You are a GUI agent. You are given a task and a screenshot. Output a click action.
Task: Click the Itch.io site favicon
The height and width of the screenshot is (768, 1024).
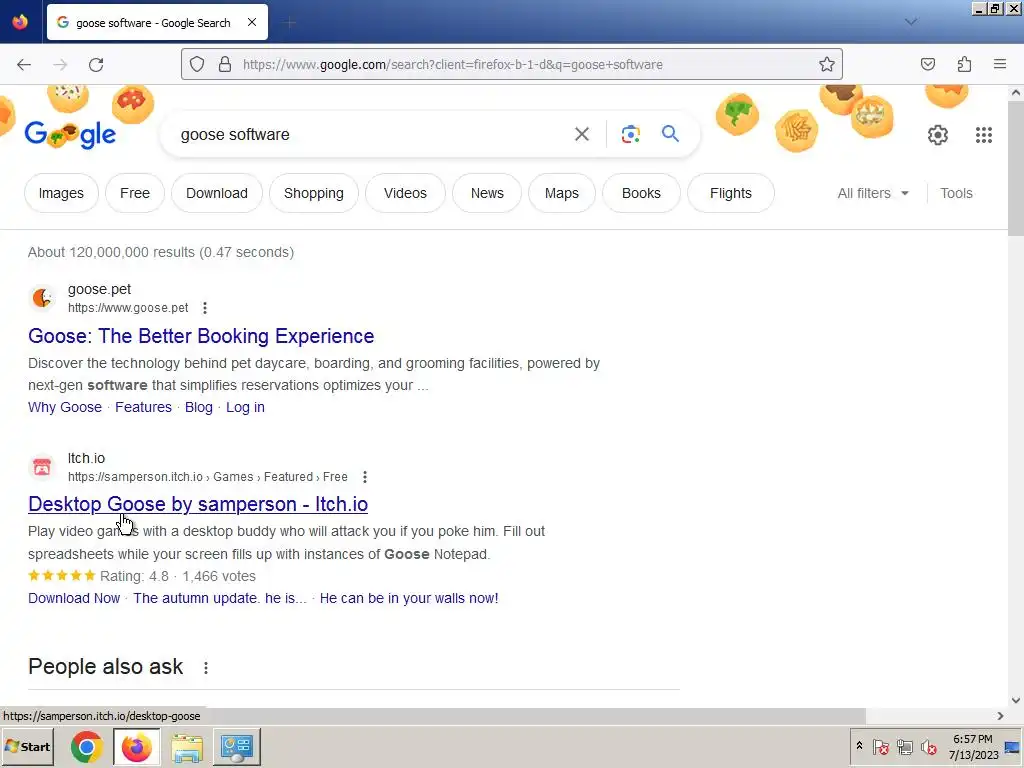(42, 467)
